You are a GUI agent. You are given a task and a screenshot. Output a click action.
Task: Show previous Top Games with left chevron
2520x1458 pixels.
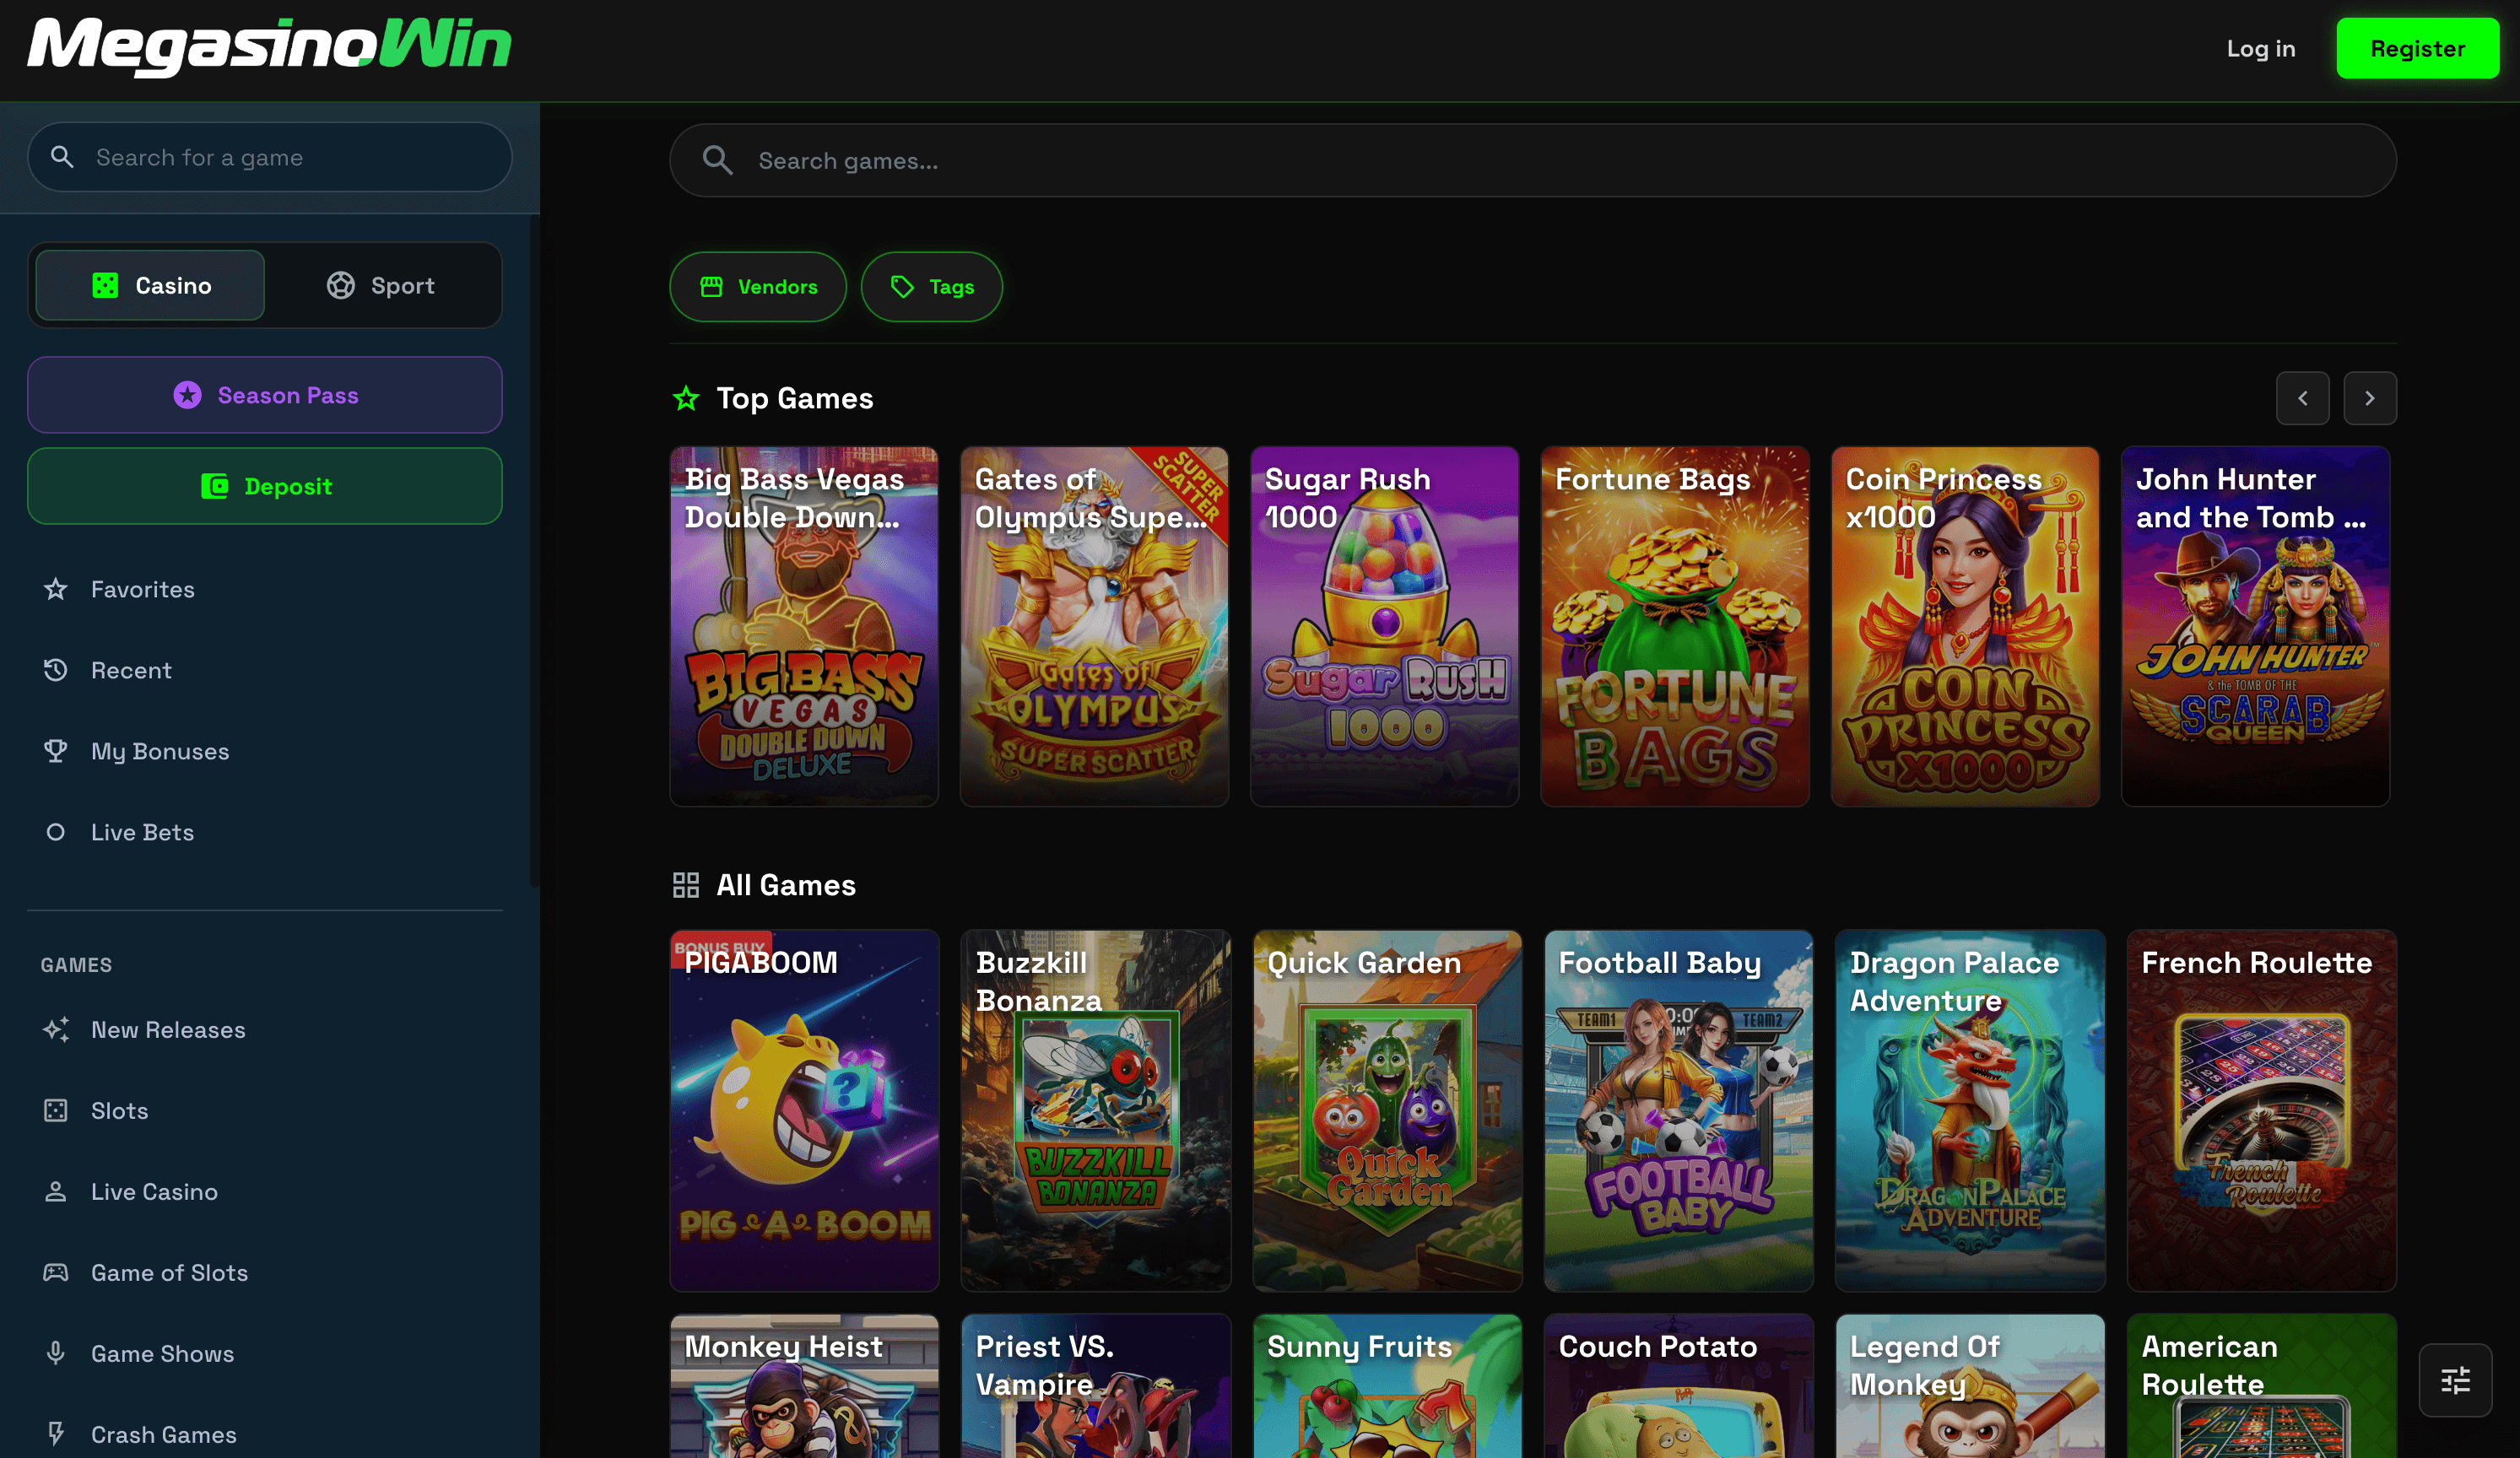tap(2303, 398)
